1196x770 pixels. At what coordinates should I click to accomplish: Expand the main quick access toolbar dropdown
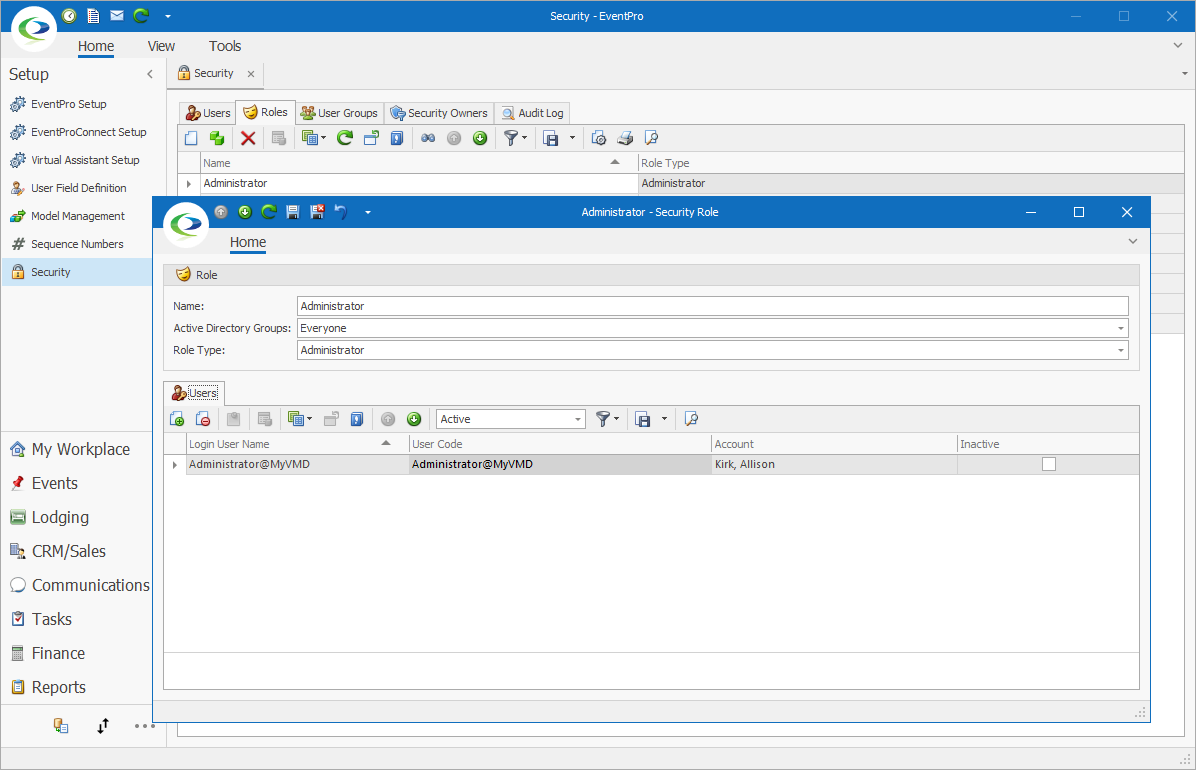(168, 16)
